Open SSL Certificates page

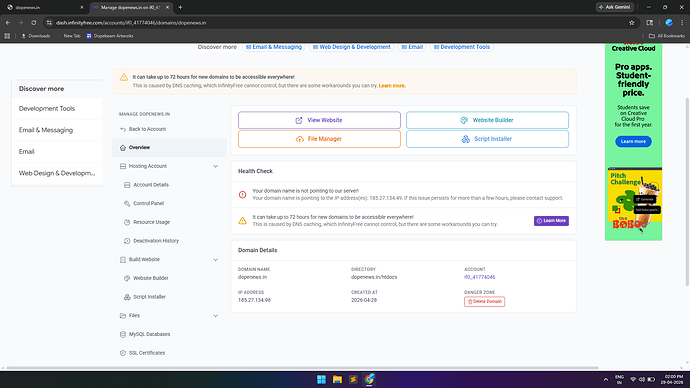click(147, 353)
